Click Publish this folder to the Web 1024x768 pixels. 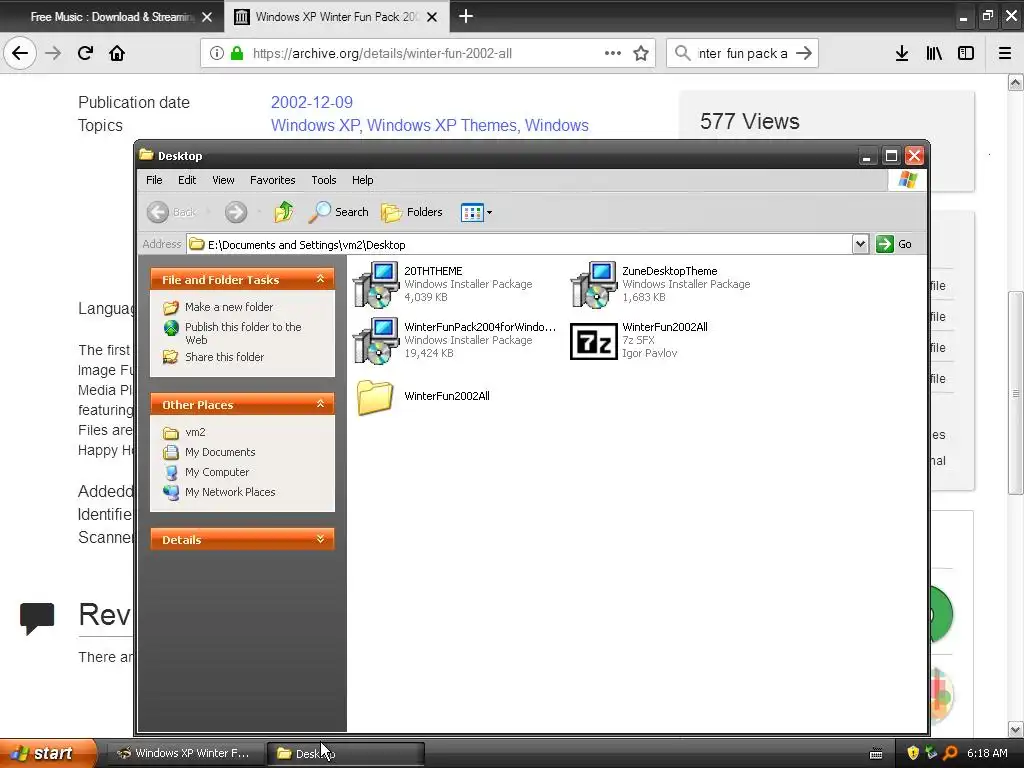(243, 333)
